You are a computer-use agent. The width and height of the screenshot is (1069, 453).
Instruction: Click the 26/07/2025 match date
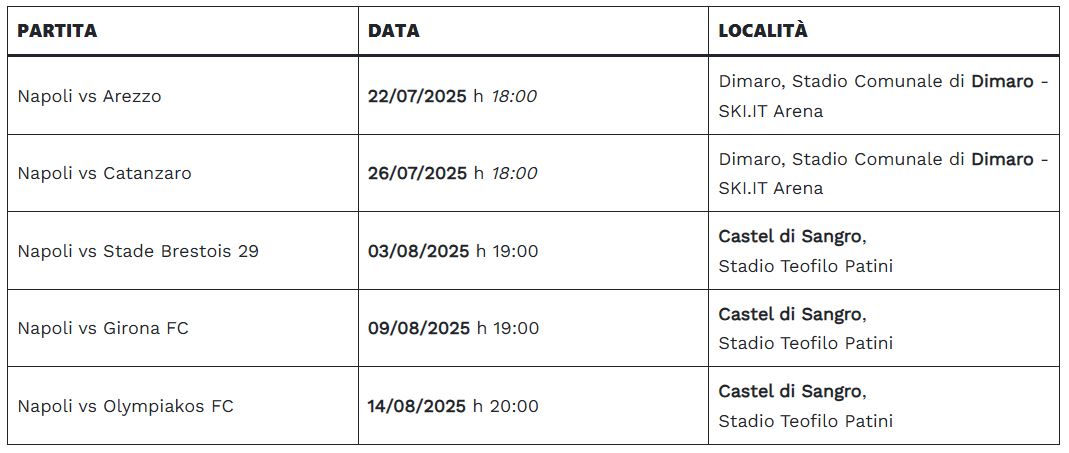[x=417, y=173]
